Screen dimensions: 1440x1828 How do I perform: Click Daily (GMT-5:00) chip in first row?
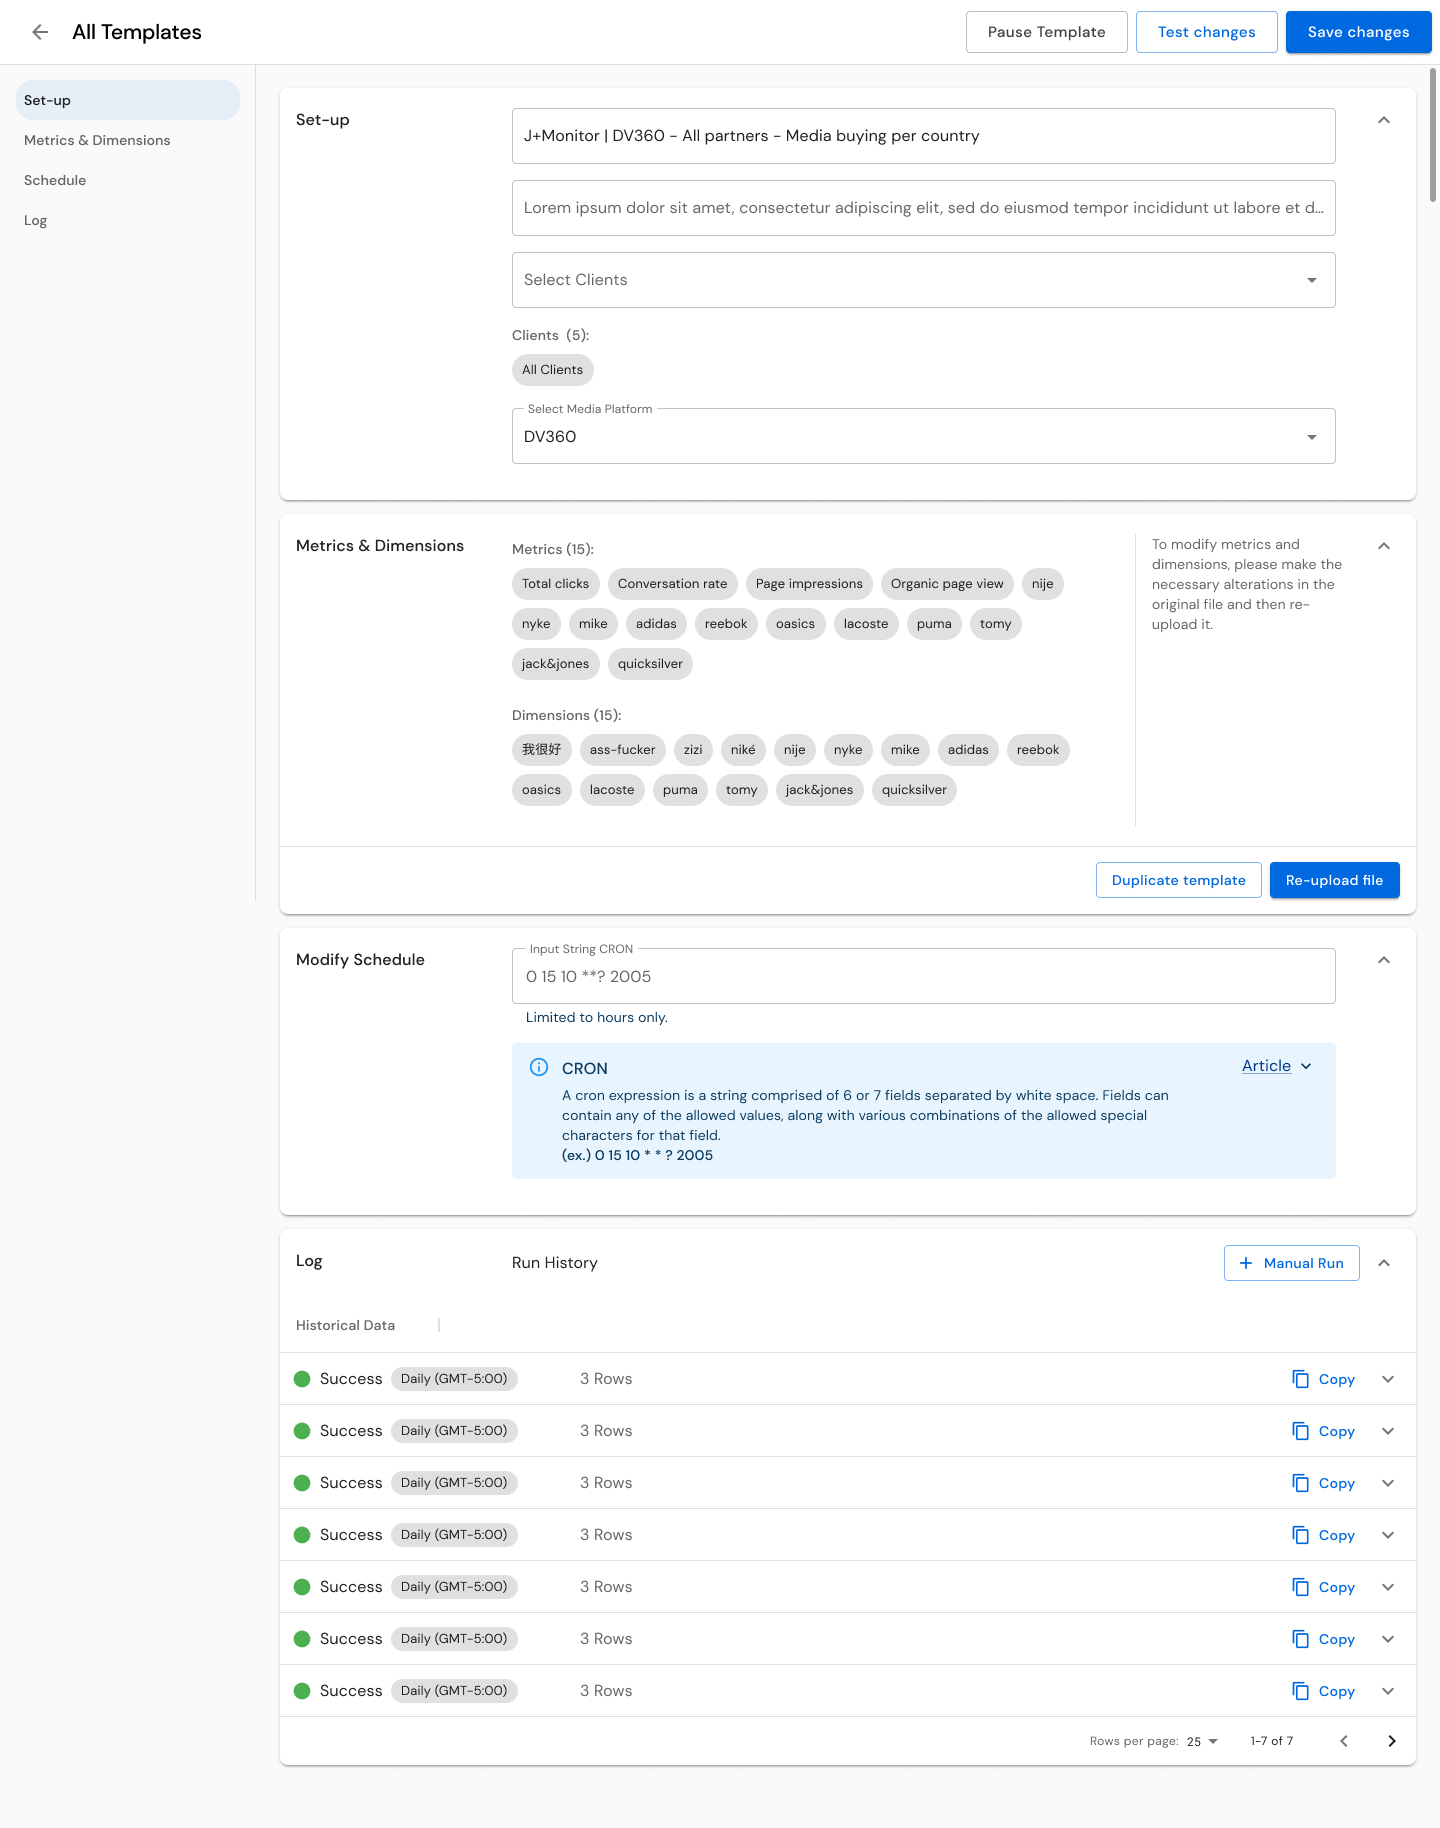coord(454,1379)
